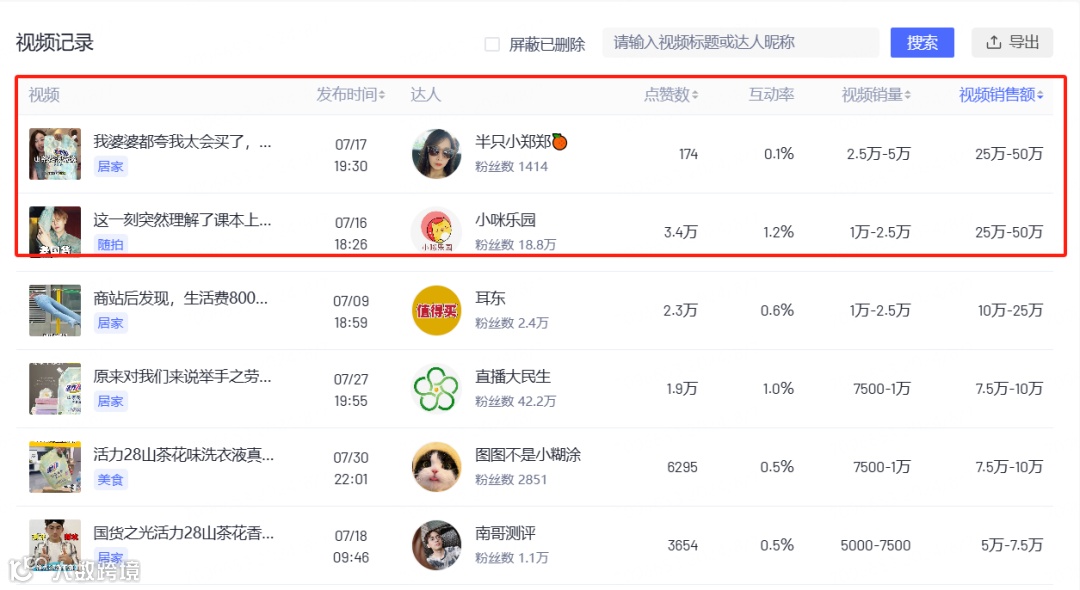Viewport: 1080px width, 590px height.
Task: Click the 随拍 category tag
Action: click(x=110, y=245)
